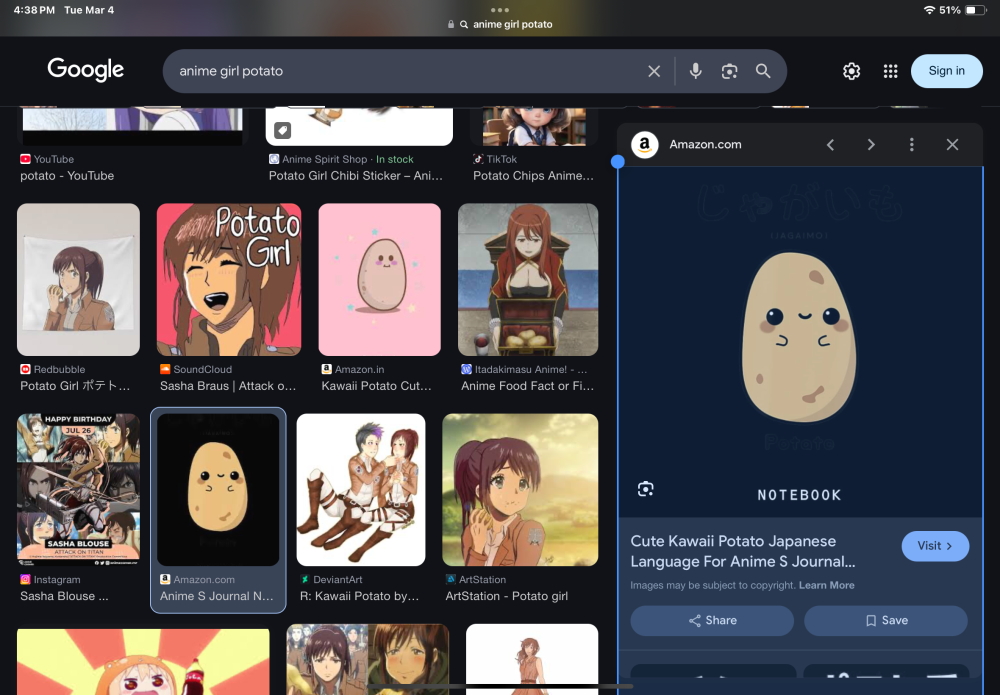This screenshot has height=695, width=1000.
Task: Click the 'Sasha Braus | Attack o…' caption
Action: click(228, 386)
